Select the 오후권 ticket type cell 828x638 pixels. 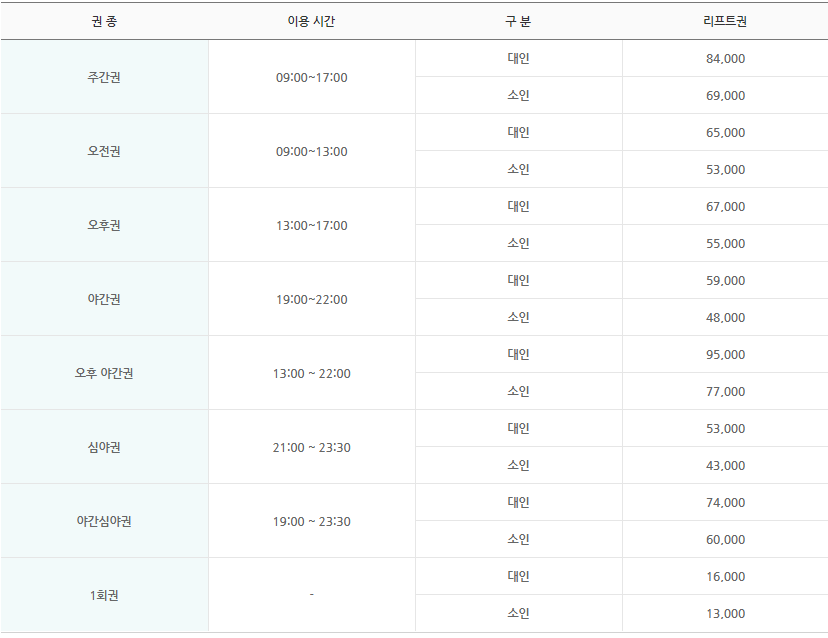pos(104,225)
